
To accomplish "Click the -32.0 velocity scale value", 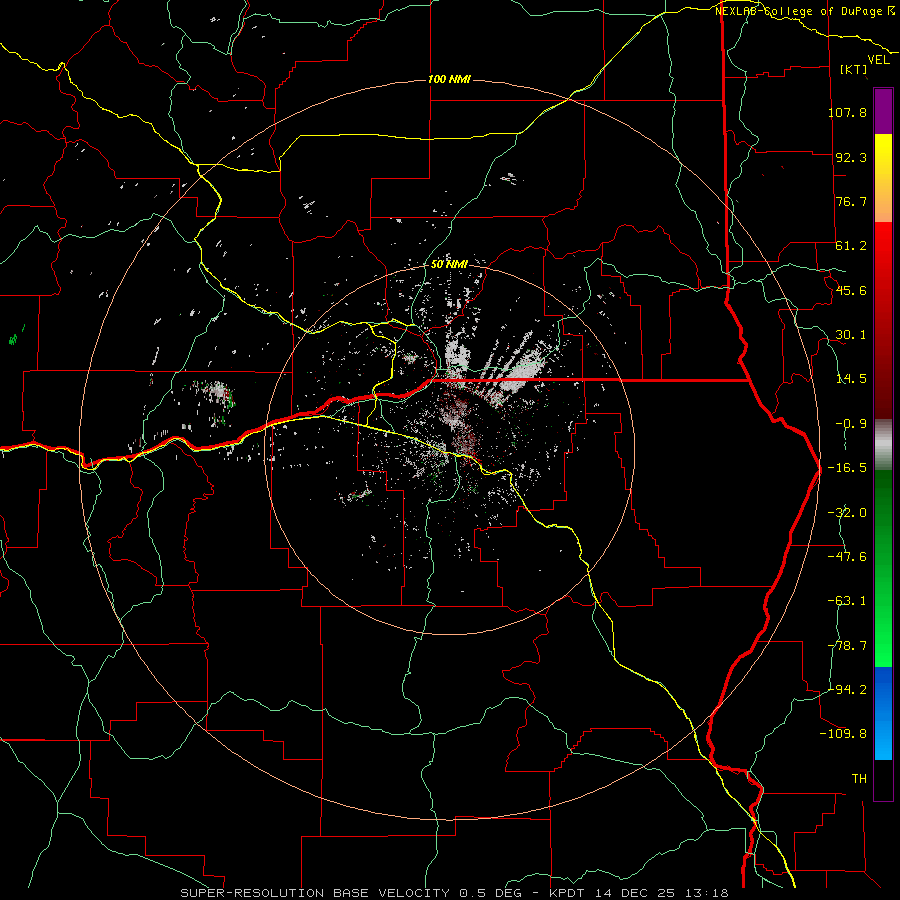I will pyautogui.click(x=847, y=513).
